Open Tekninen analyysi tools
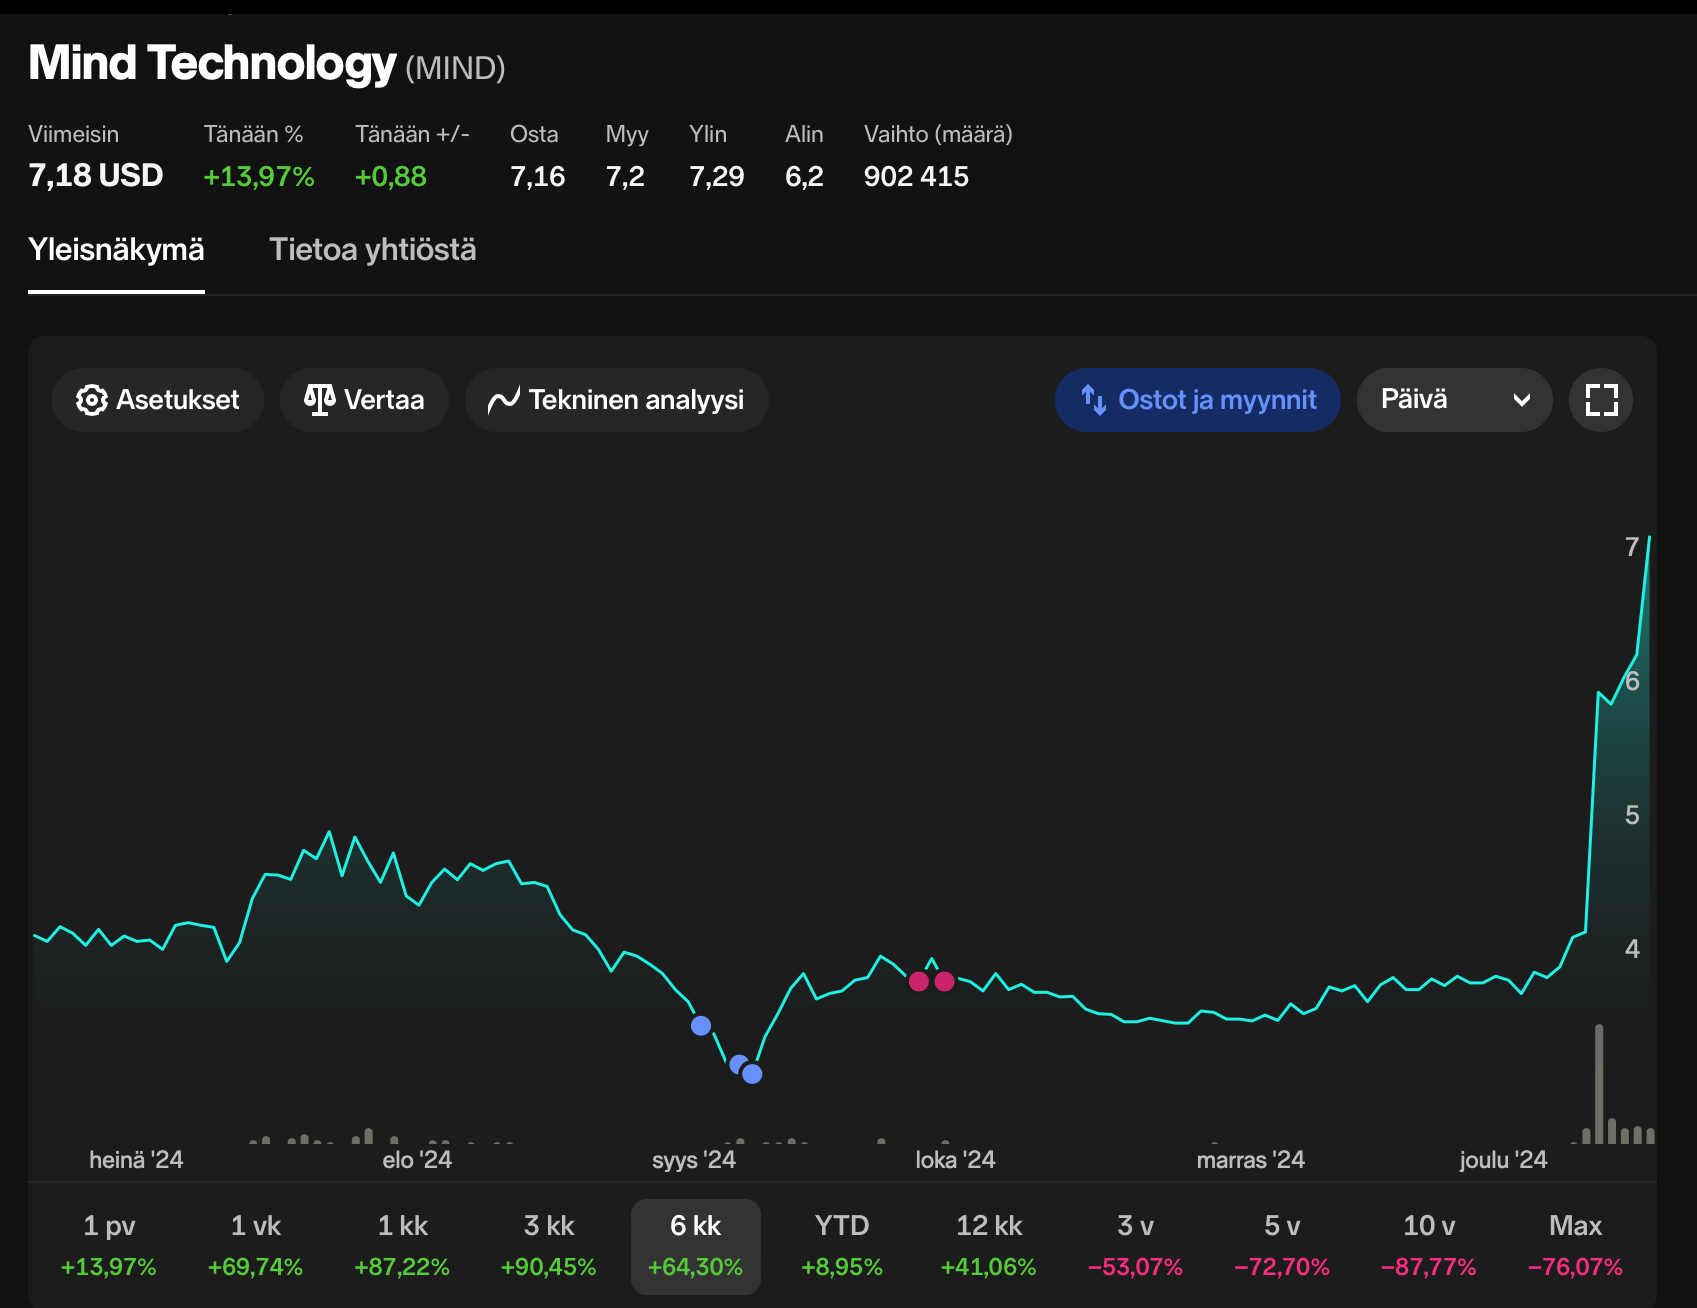 point(616,400)
